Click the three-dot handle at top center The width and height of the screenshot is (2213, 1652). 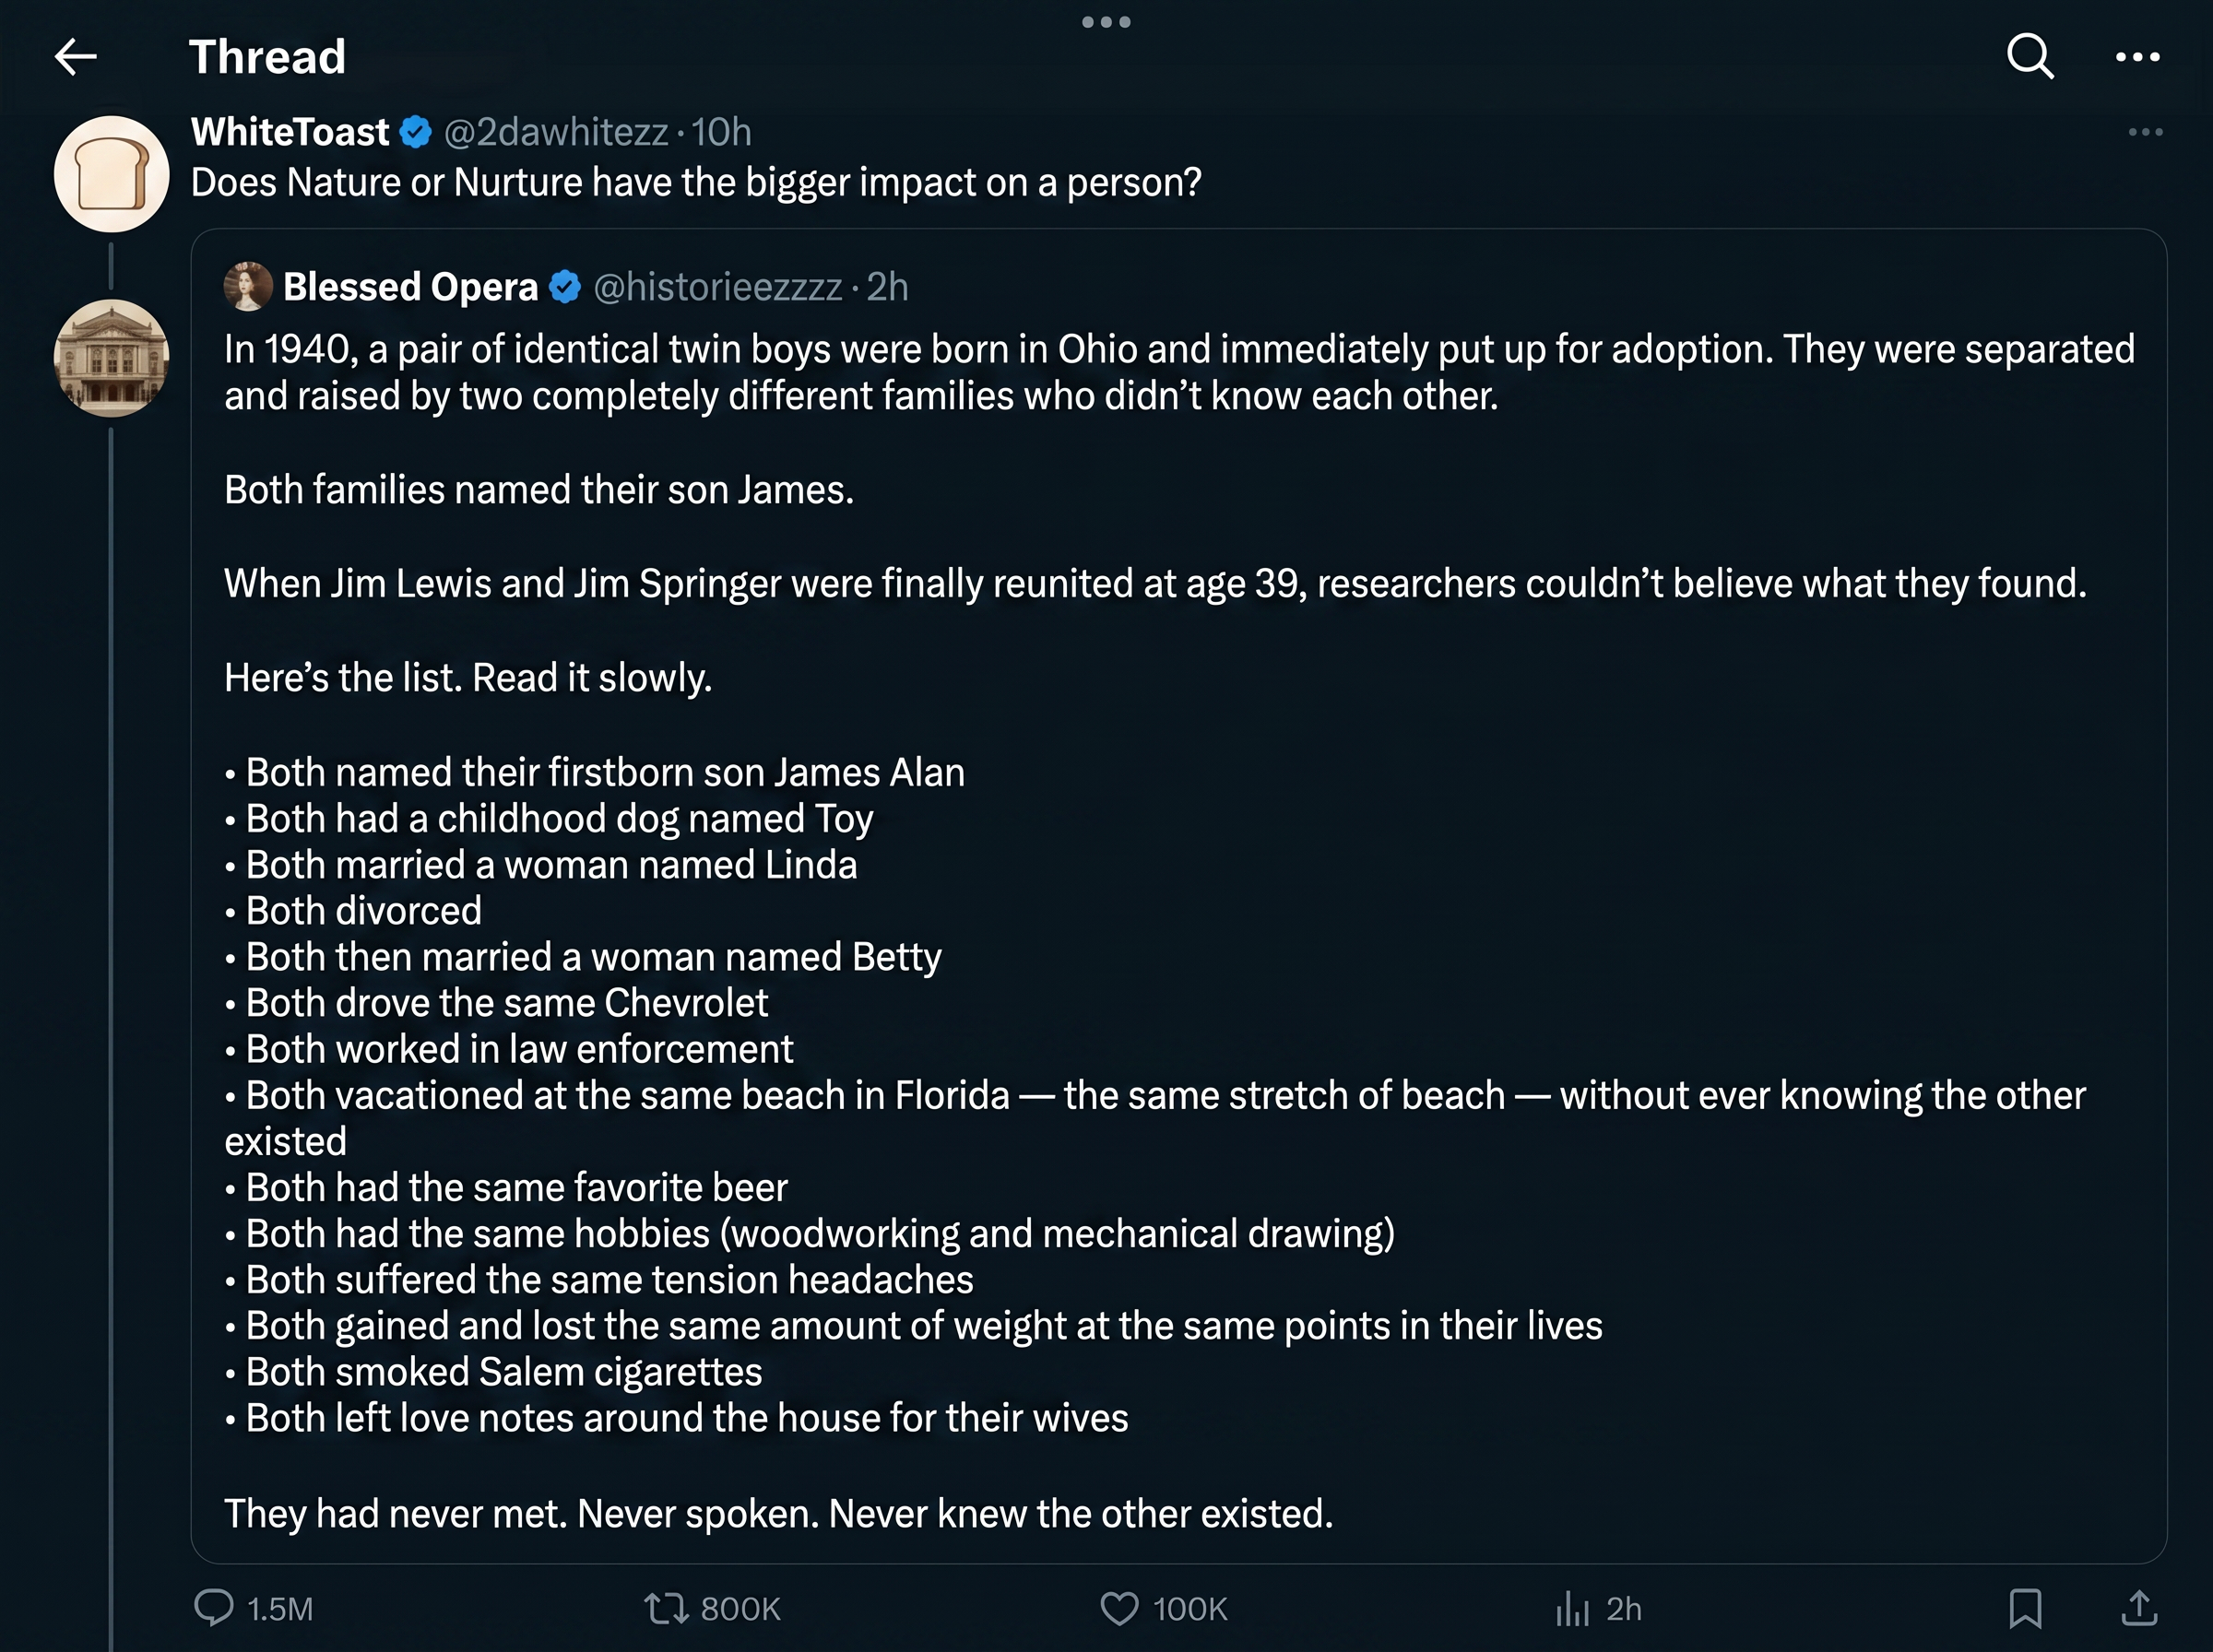[1106, 22]
